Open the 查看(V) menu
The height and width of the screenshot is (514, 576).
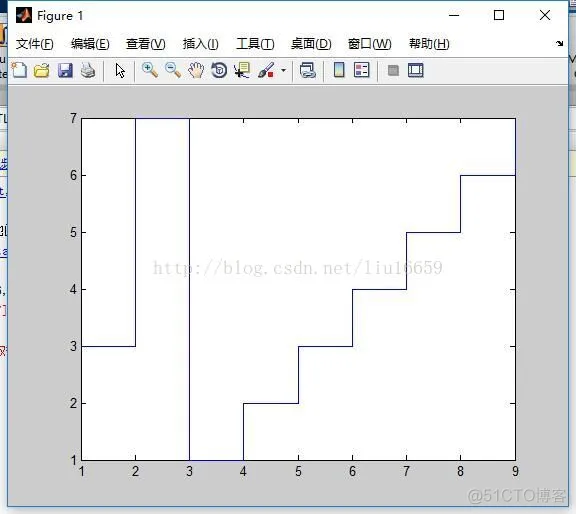coord(145,44)
